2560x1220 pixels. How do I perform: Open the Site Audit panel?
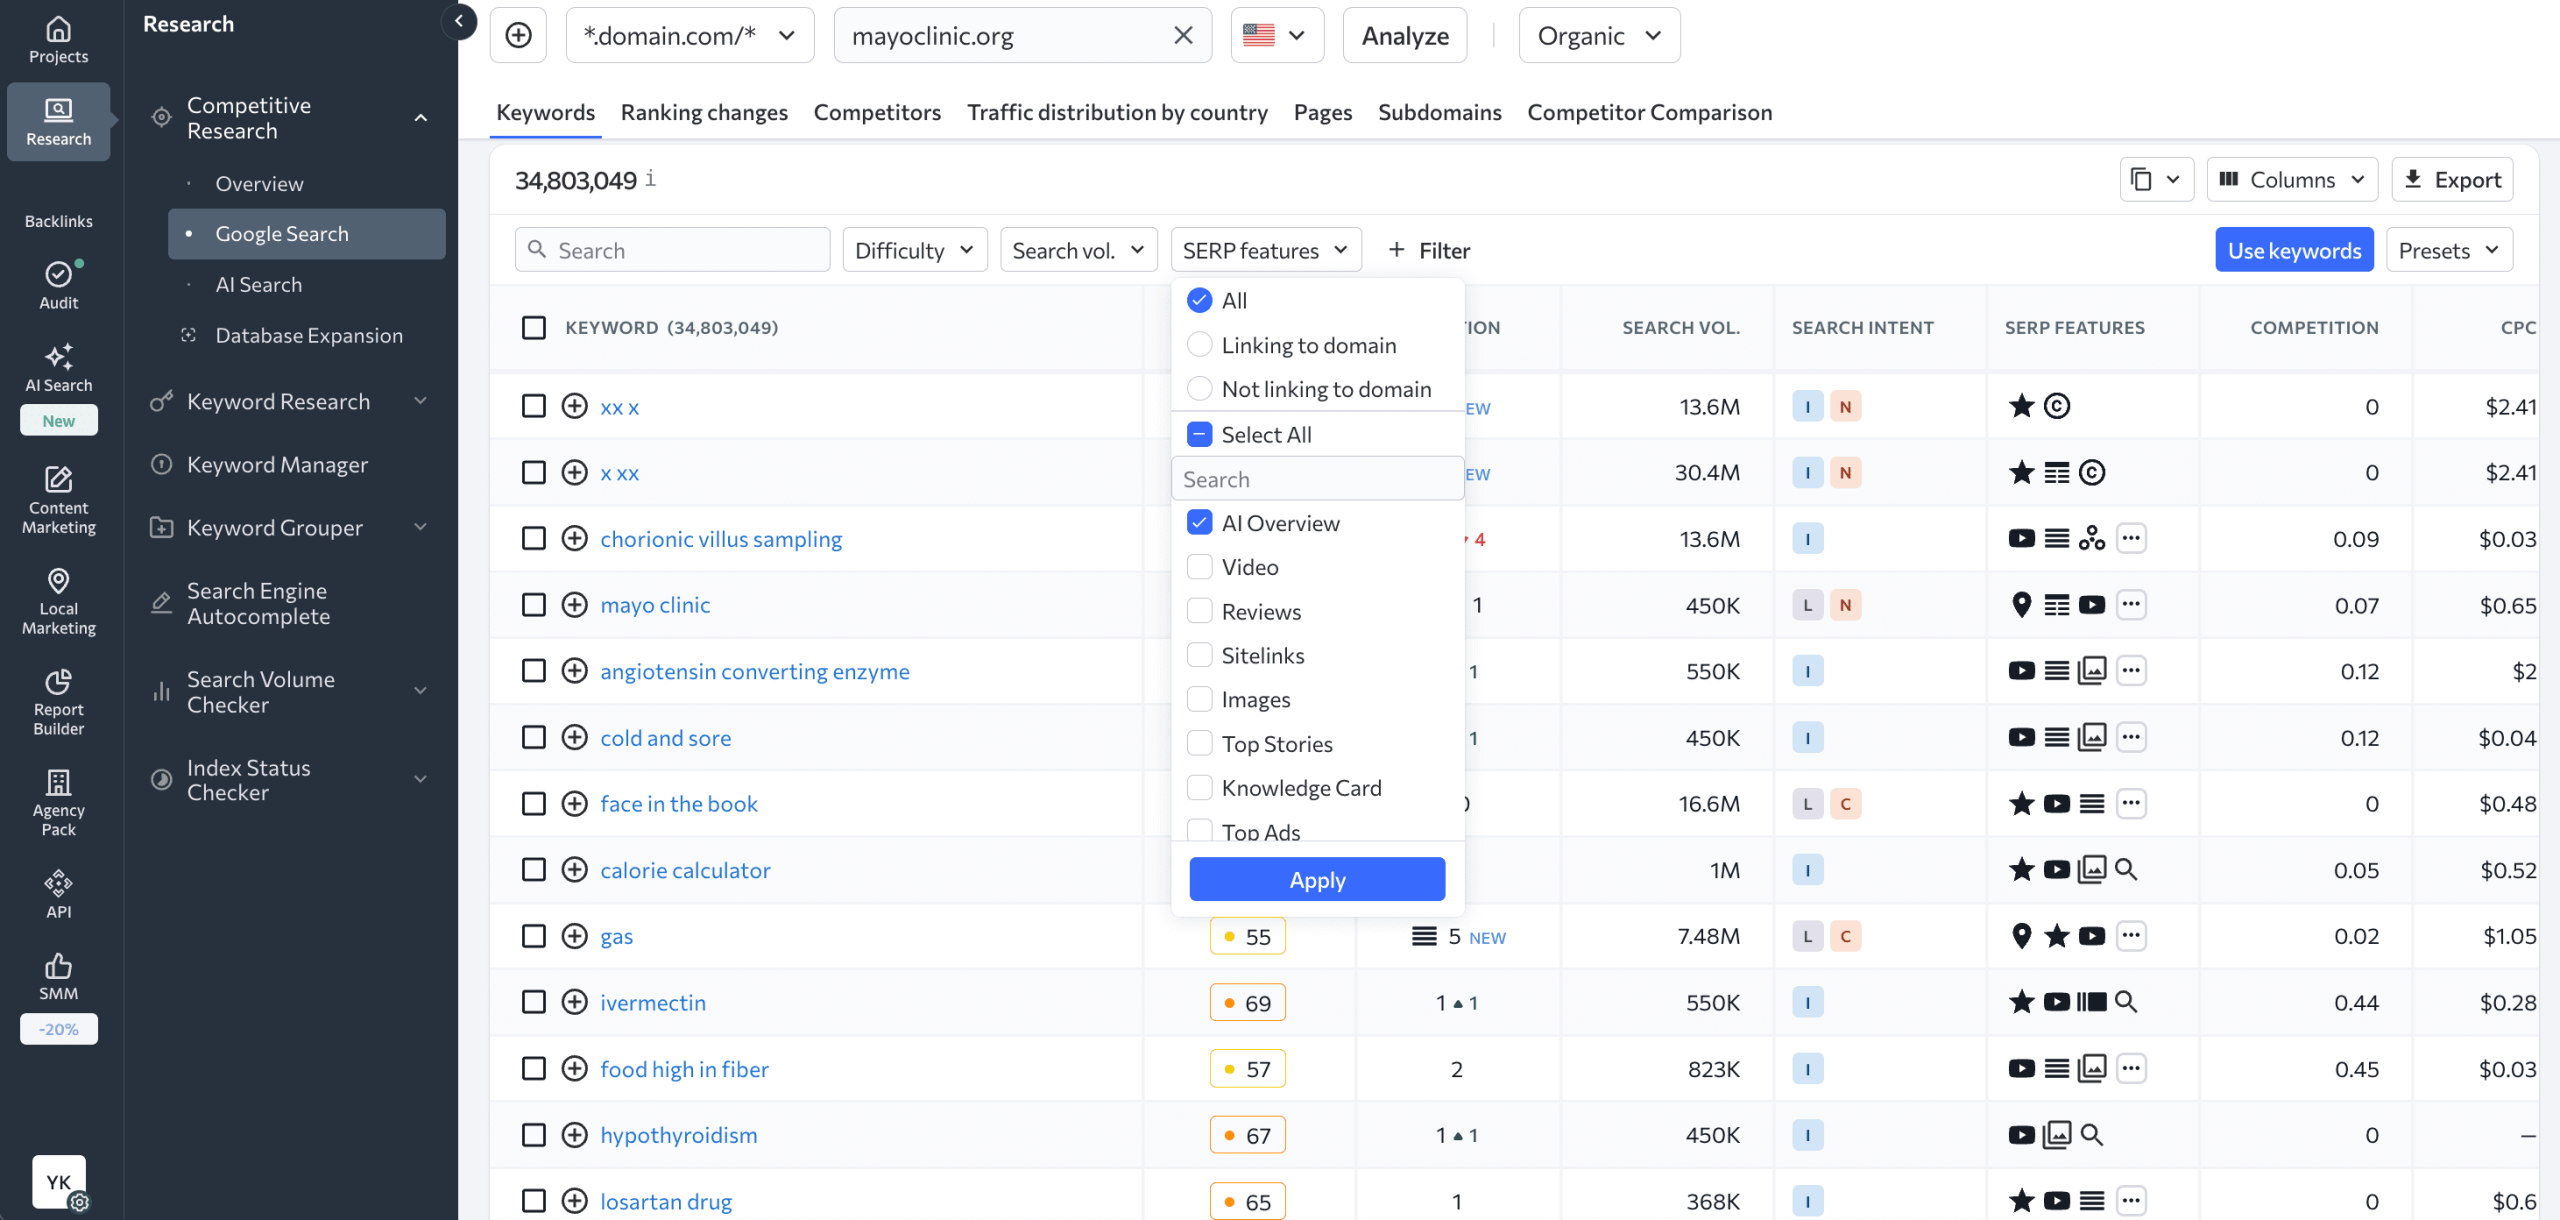pos(58,285)
